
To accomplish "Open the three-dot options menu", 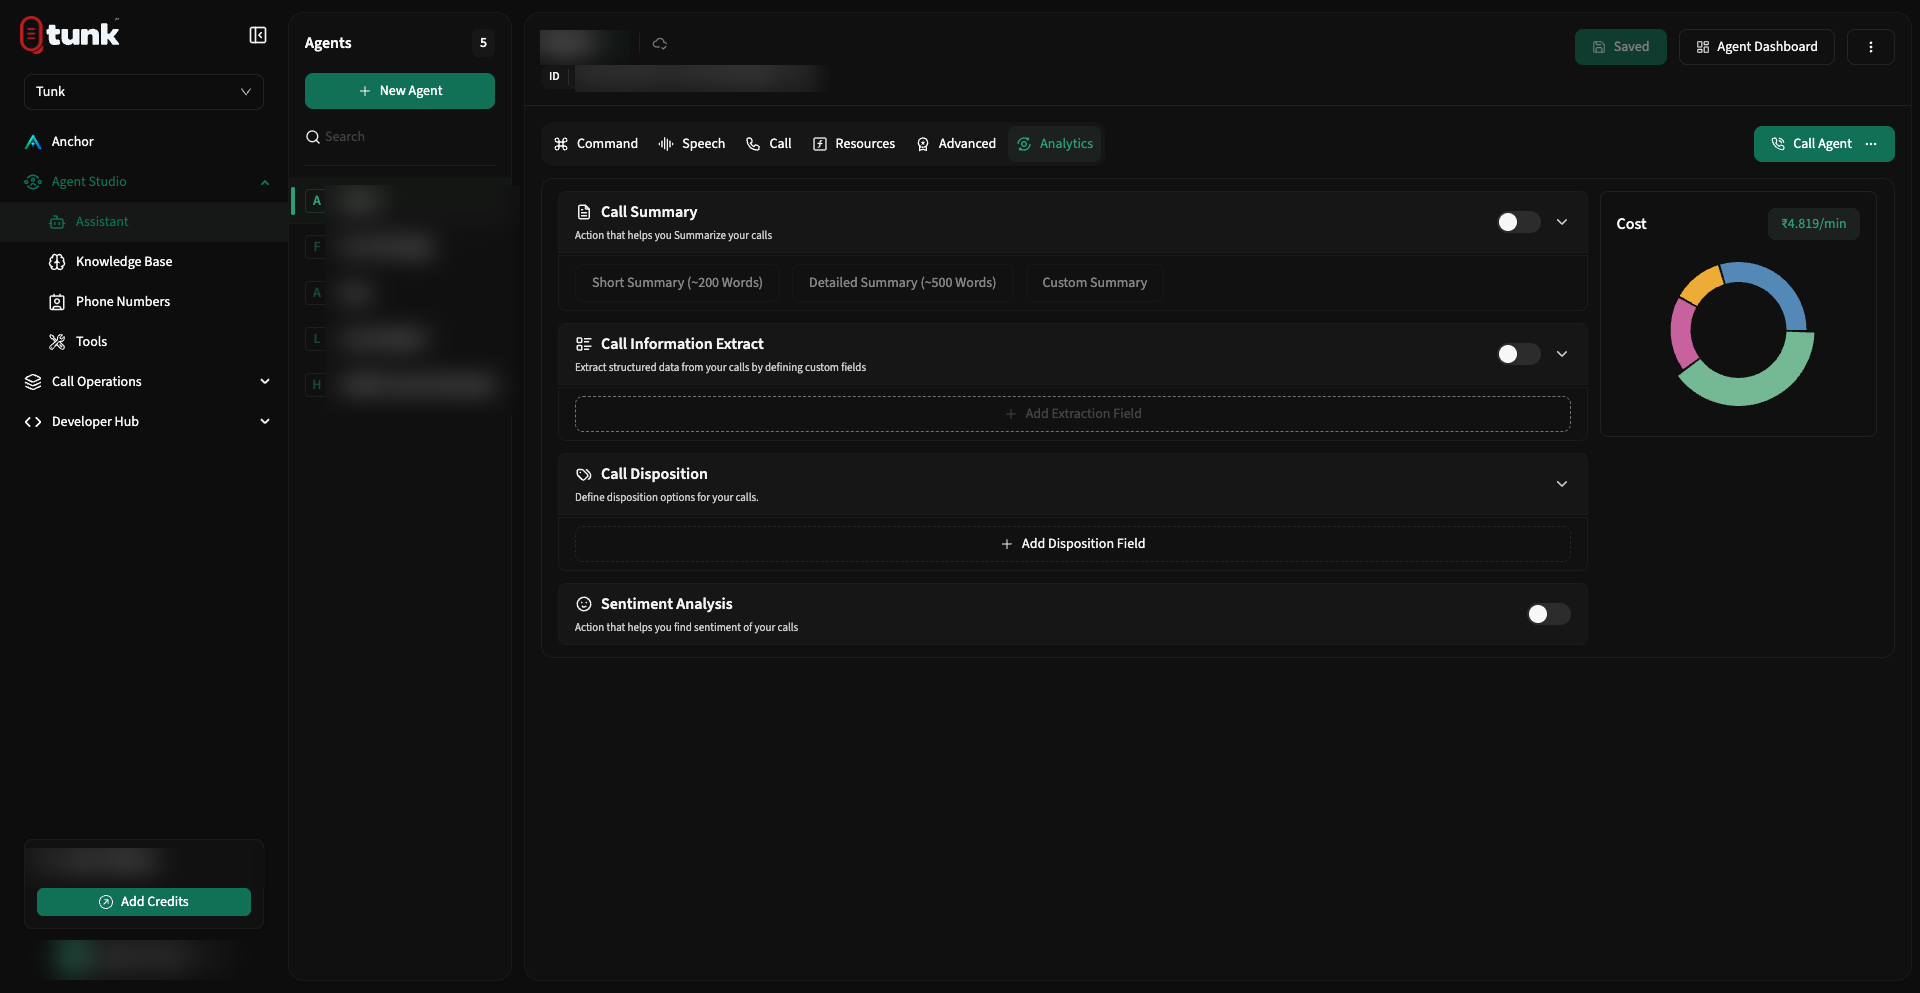I will coord(1870,47).
